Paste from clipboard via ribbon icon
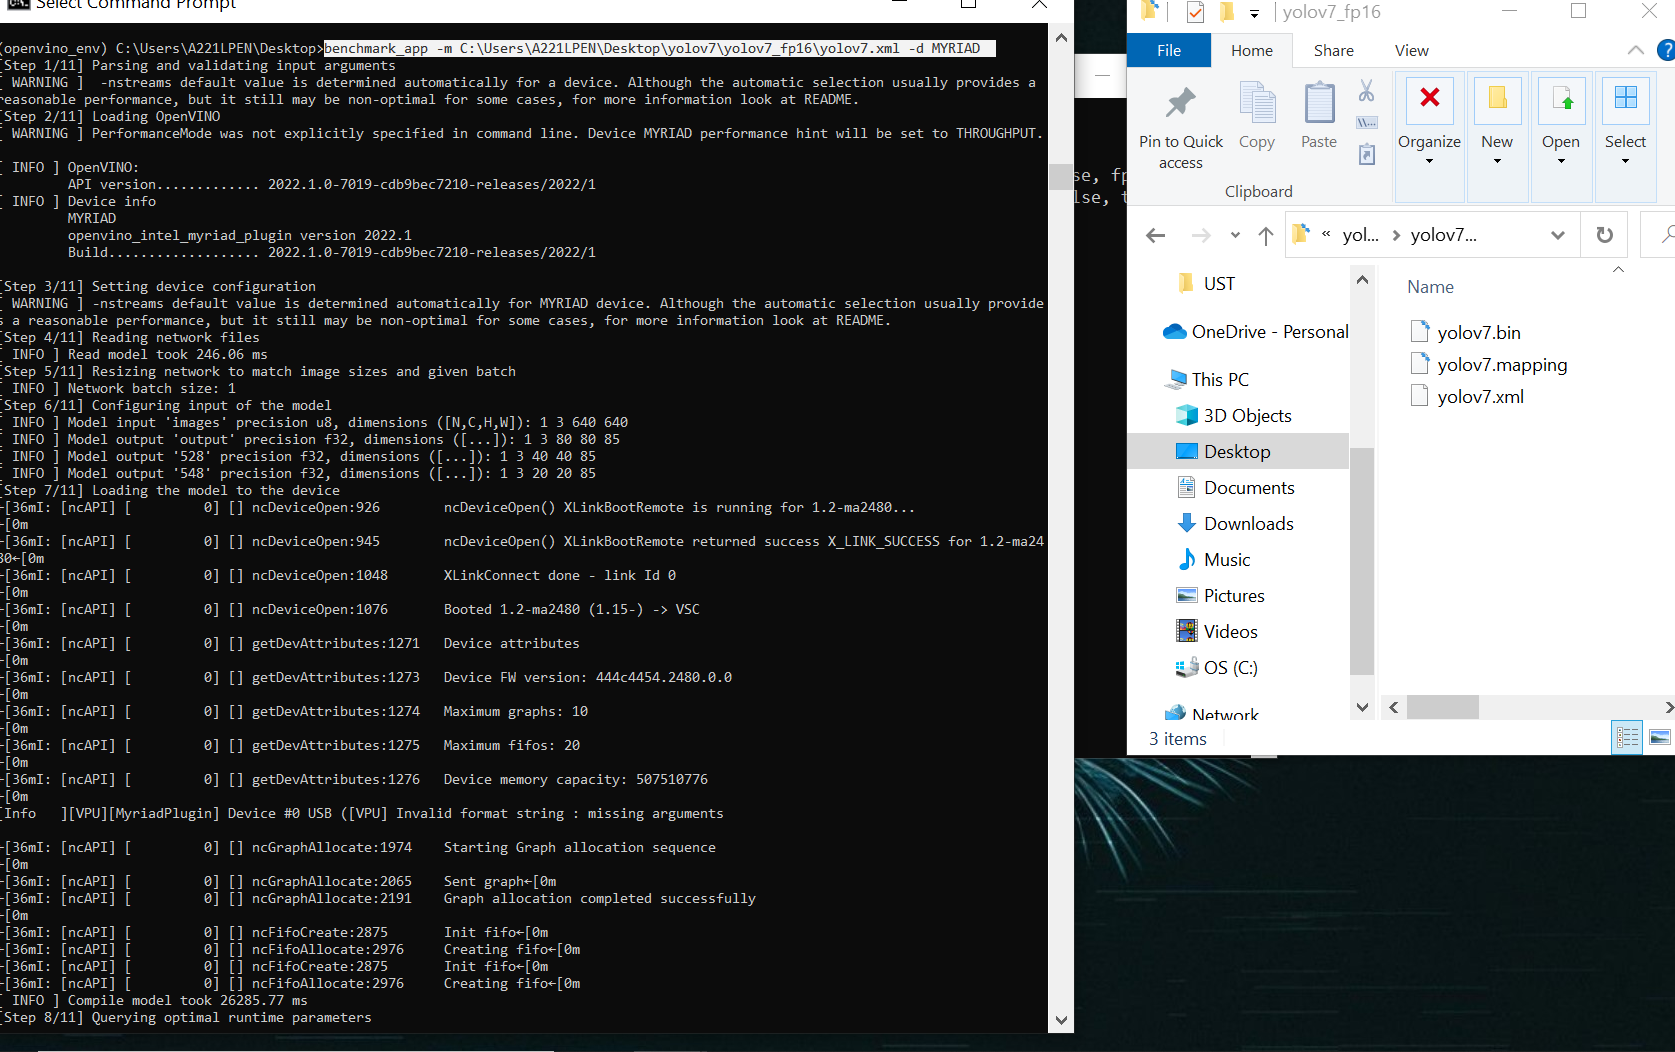This screenshot has width=1675, height=1052. point(1317,113)
